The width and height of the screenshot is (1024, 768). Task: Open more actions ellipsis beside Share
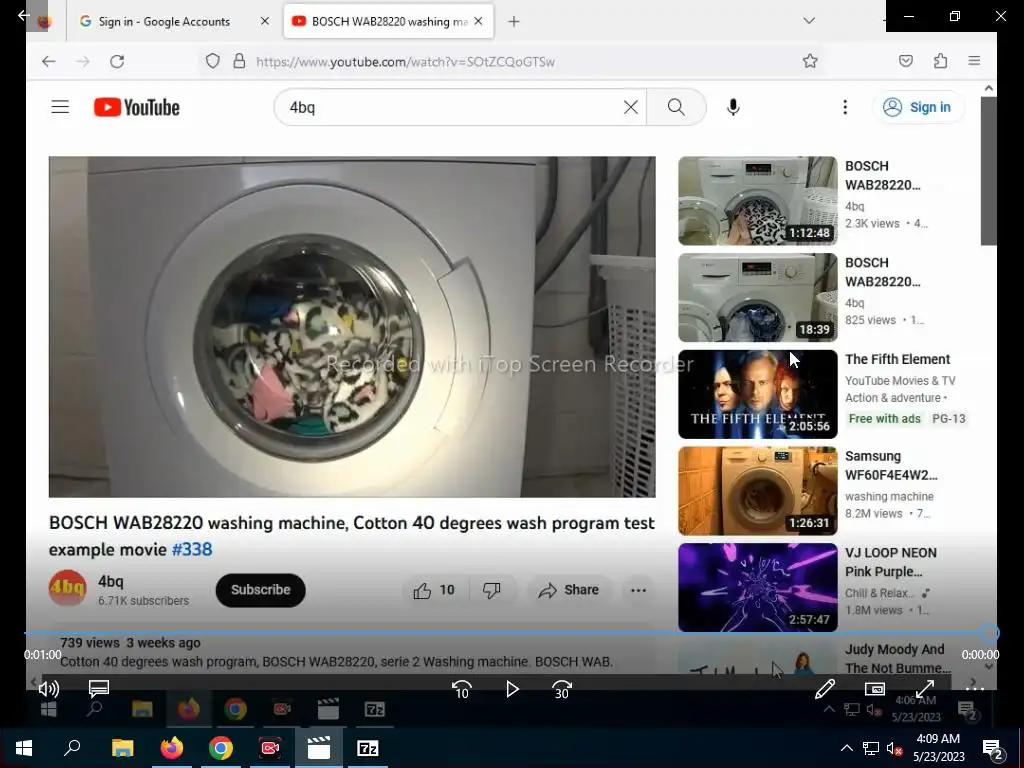[x=638, y=590]
